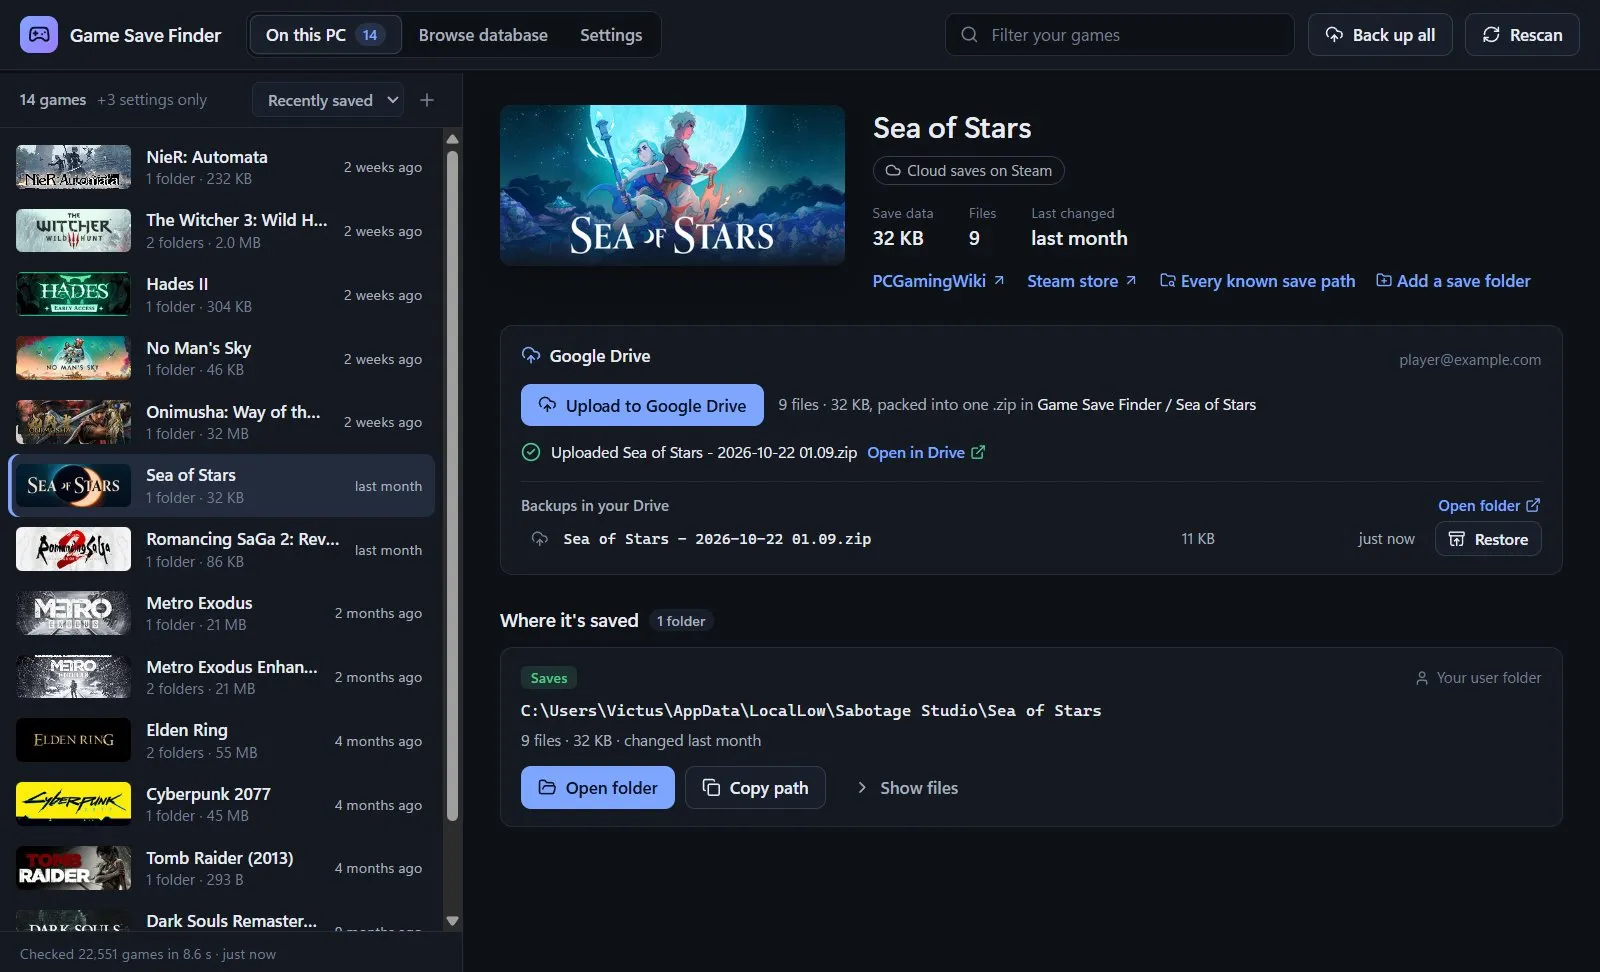The width and height of the screenshot is (1600, 972).
Task: Click the Rescan button
Action: 1522,35
